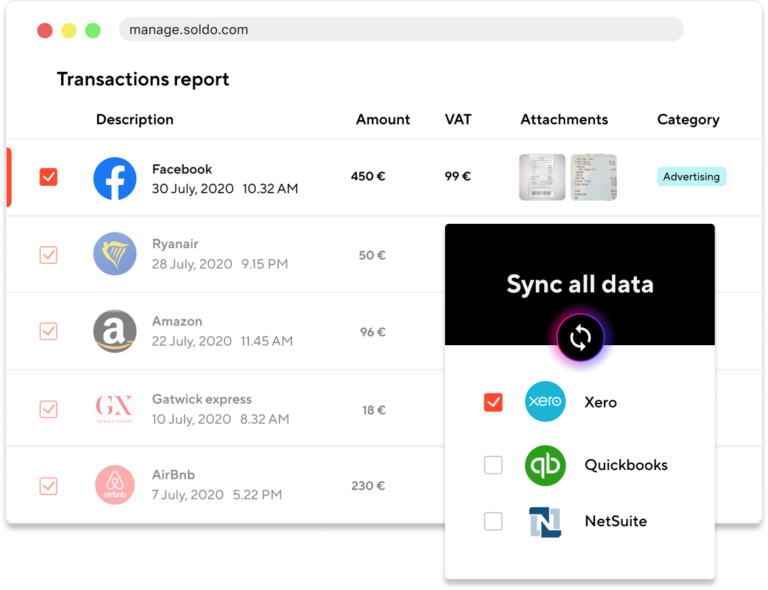768x590 pixels.
Task: Open the first Facebook receipt attachment
Action: 542,177
